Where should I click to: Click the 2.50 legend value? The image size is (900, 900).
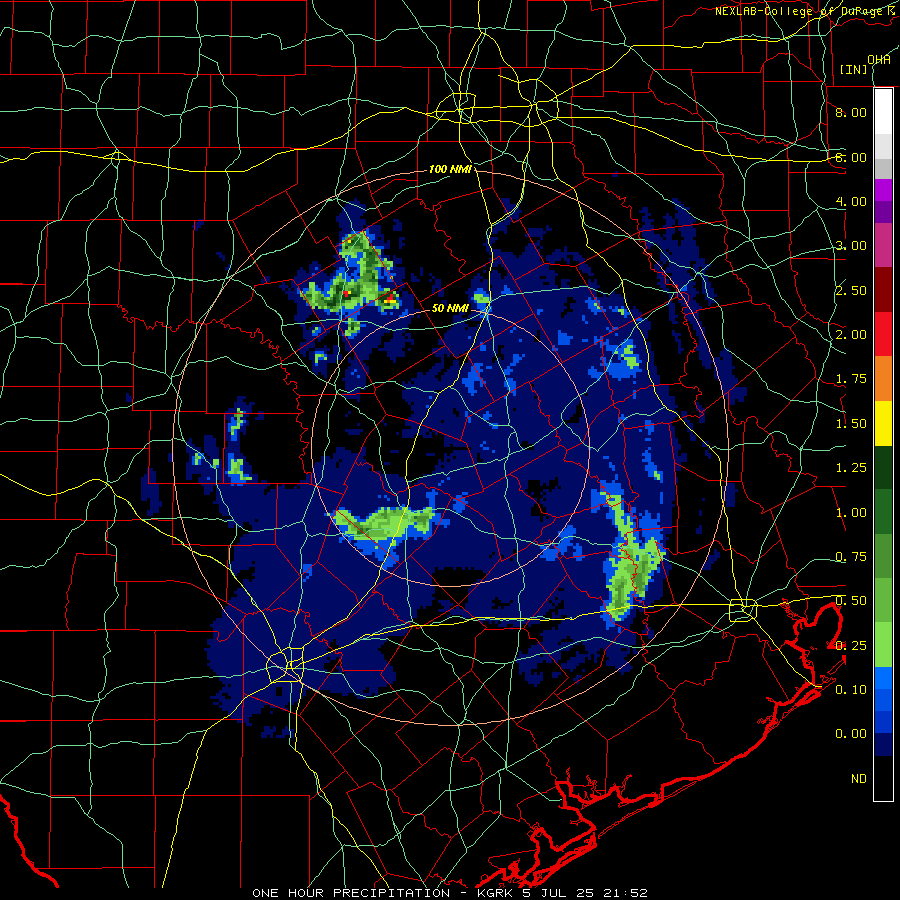[x=851, y=290]
